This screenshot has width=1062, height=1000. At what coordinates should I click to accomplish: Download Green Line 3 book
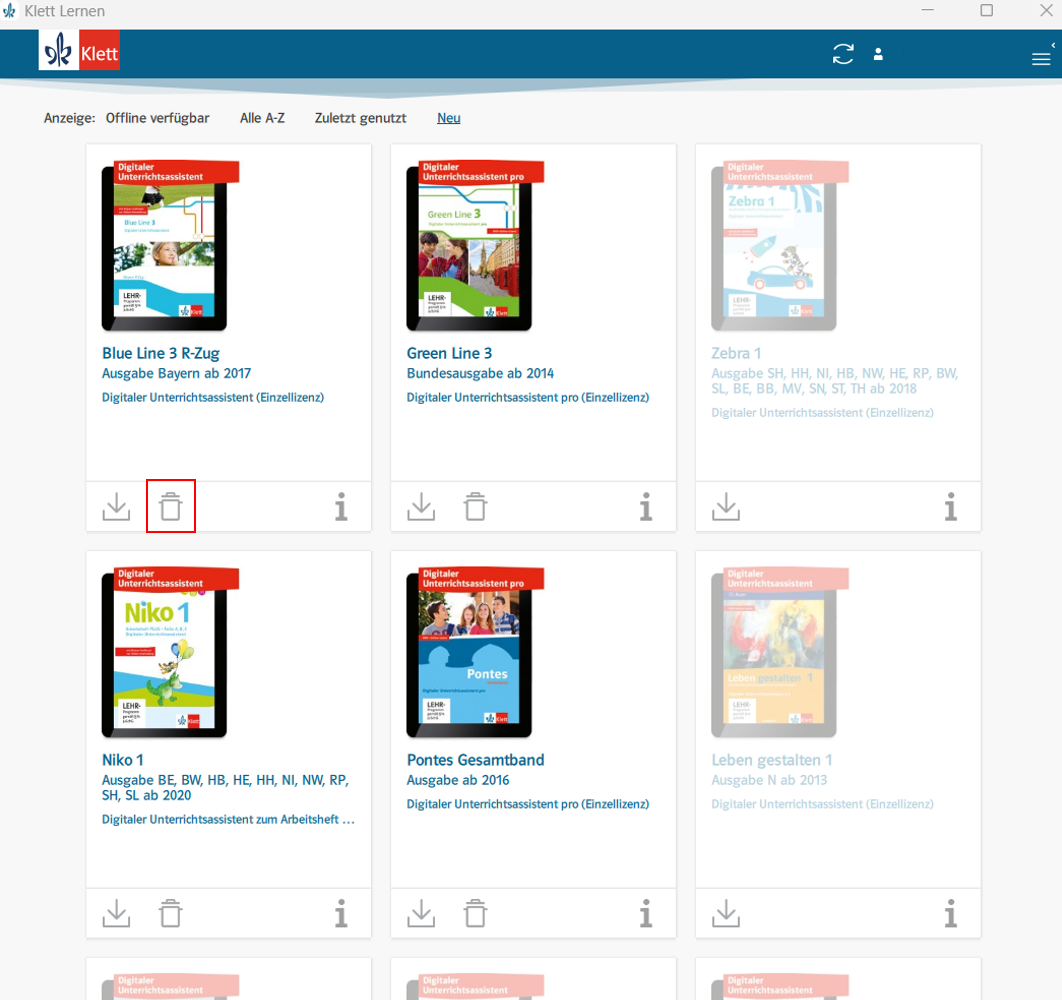point(421,506)
